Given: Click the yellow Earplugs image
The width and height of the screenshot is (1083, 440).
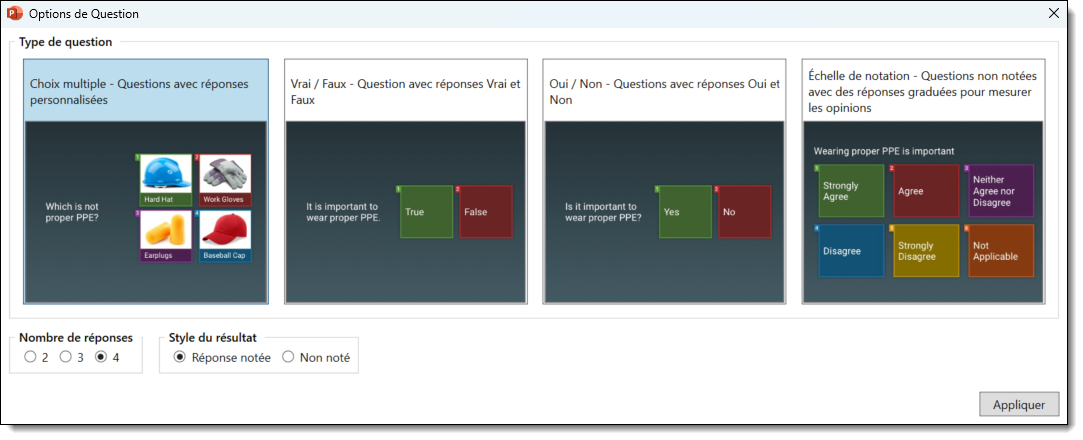Looking at the screenshot, I should [x=165, y=232].
